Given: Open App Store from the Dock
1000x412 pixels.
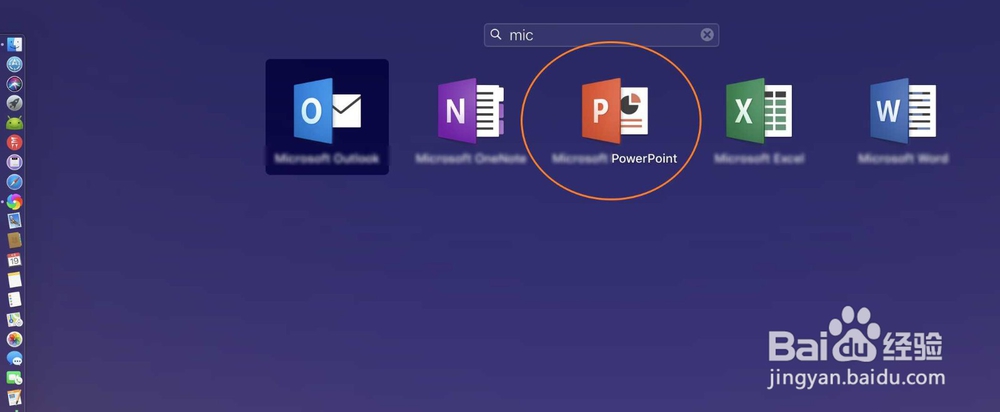Looking at the screenshot, I should (x=15, y=64).
